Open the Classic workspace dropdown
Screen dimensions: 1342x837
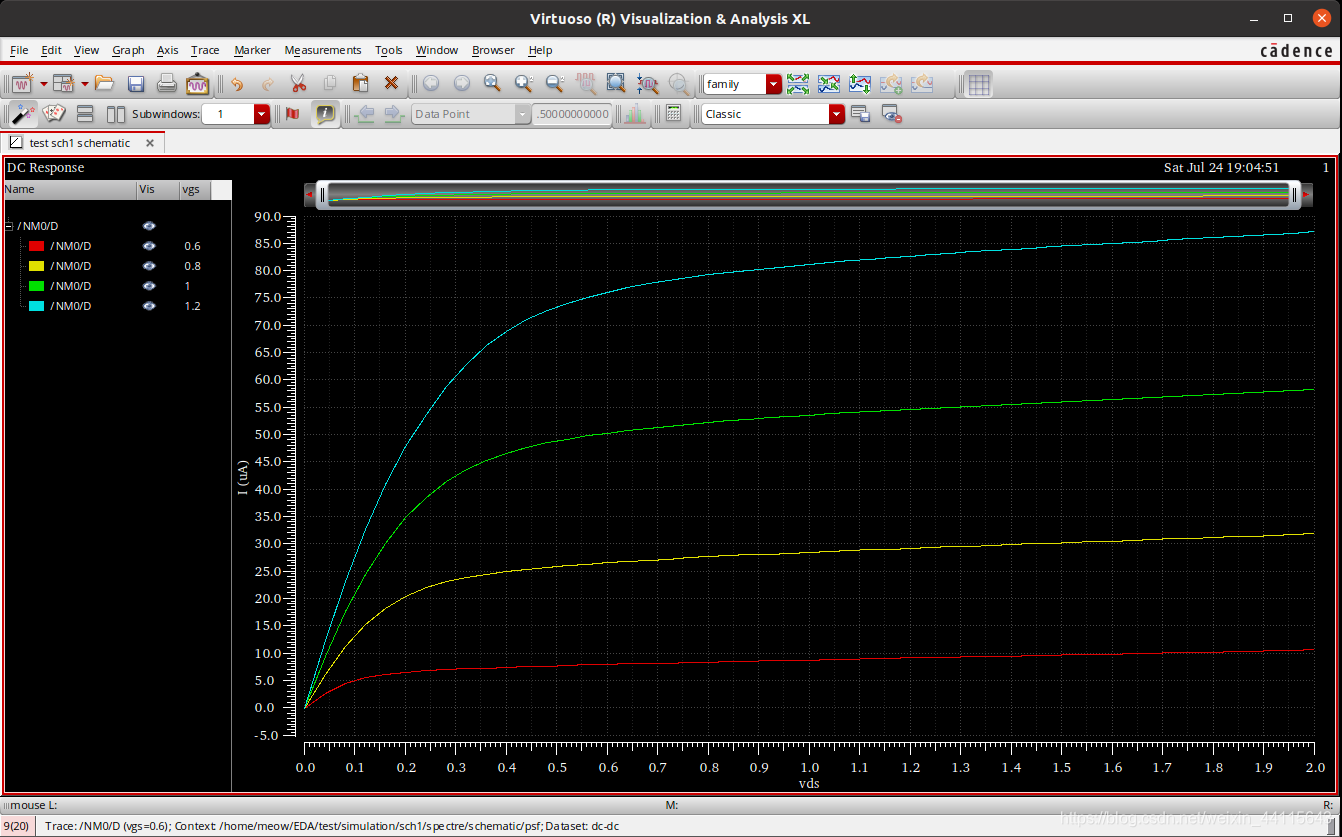coord(837,114)
